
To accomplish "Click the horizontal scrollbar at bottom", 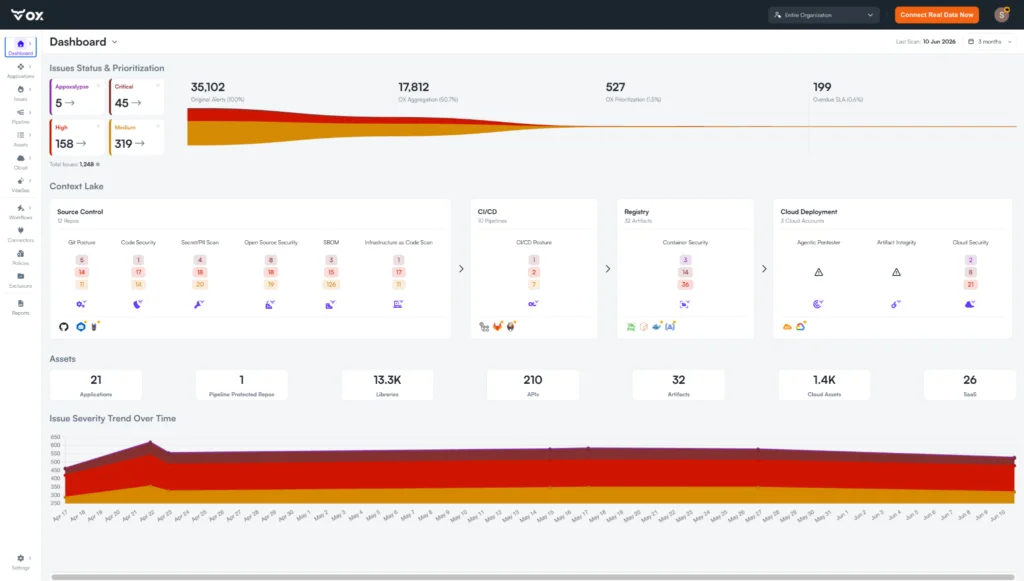I will click(532, 577).
